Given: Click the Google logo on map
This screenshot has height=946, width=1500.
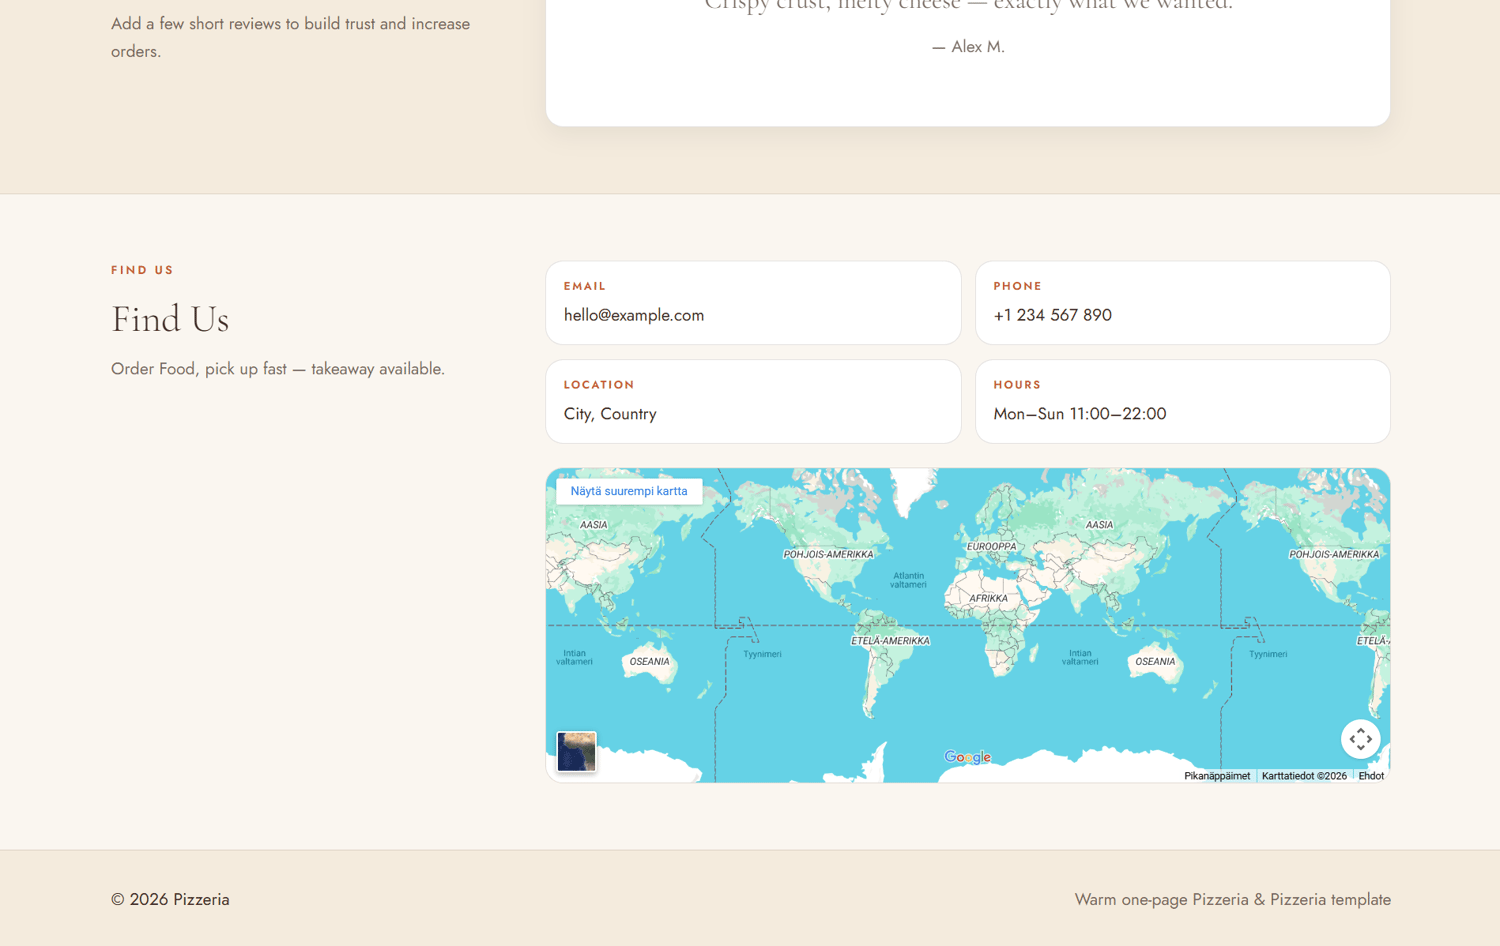Looking at the screenshot, I should [967, 757].
